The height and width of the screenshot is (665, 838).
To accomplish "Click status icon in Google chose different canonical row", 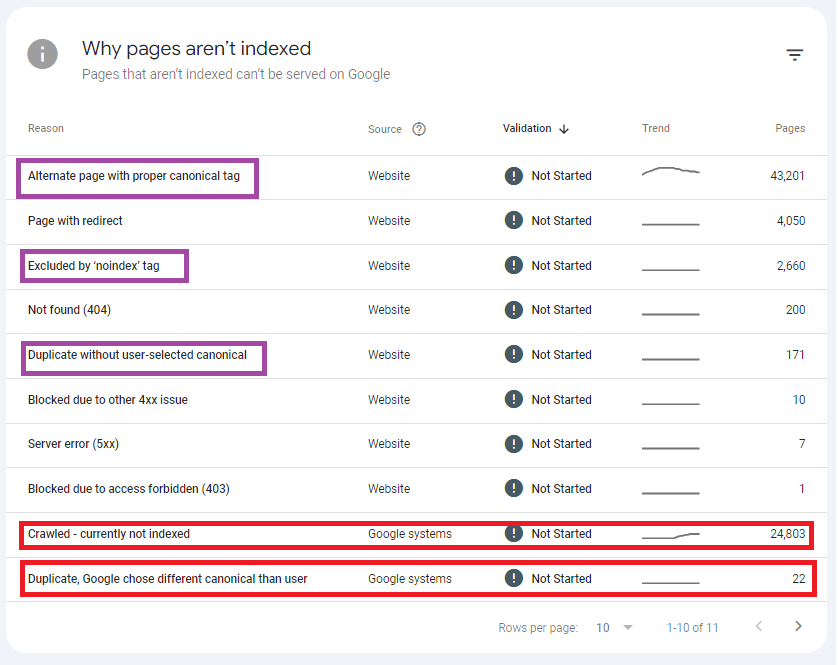I will point(514,578).
